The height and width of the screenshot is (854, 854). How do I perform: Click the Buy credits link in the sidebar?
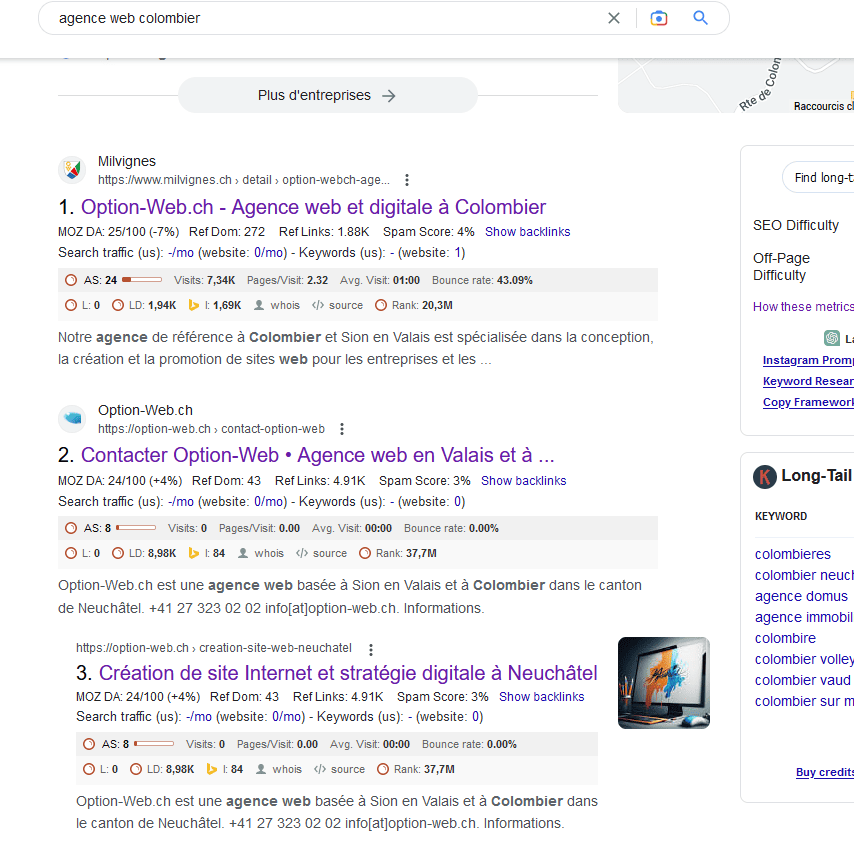pyautogui.click(x=824, y=772)
